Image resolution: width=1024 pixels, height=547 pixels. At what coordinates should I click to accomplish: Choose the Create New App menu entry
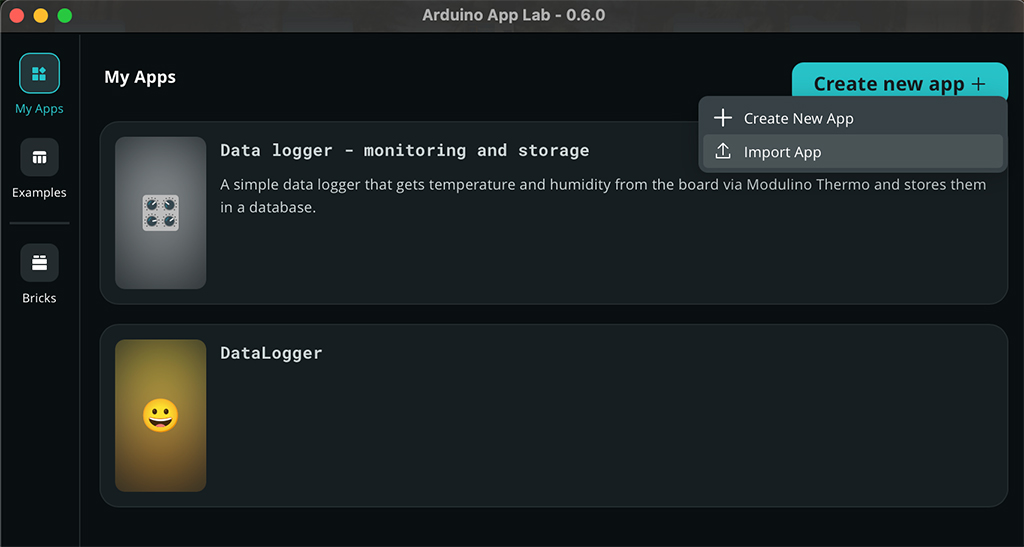tap(798, 118)
